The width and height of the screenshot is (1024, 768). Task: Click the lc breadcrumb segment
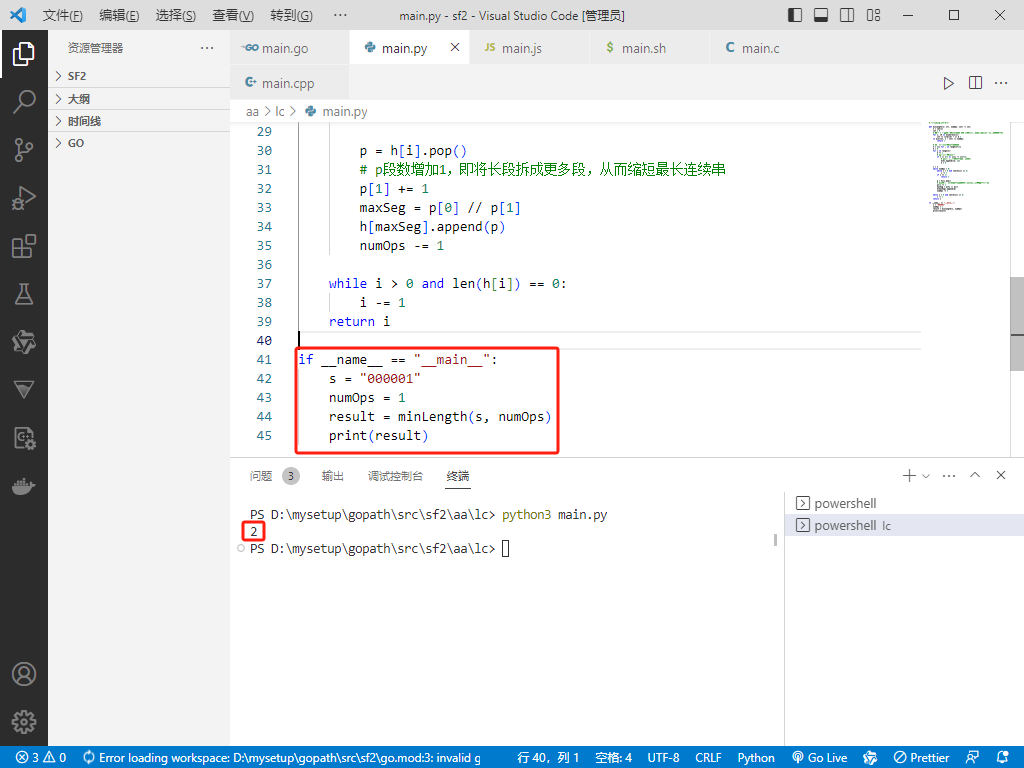280,112
